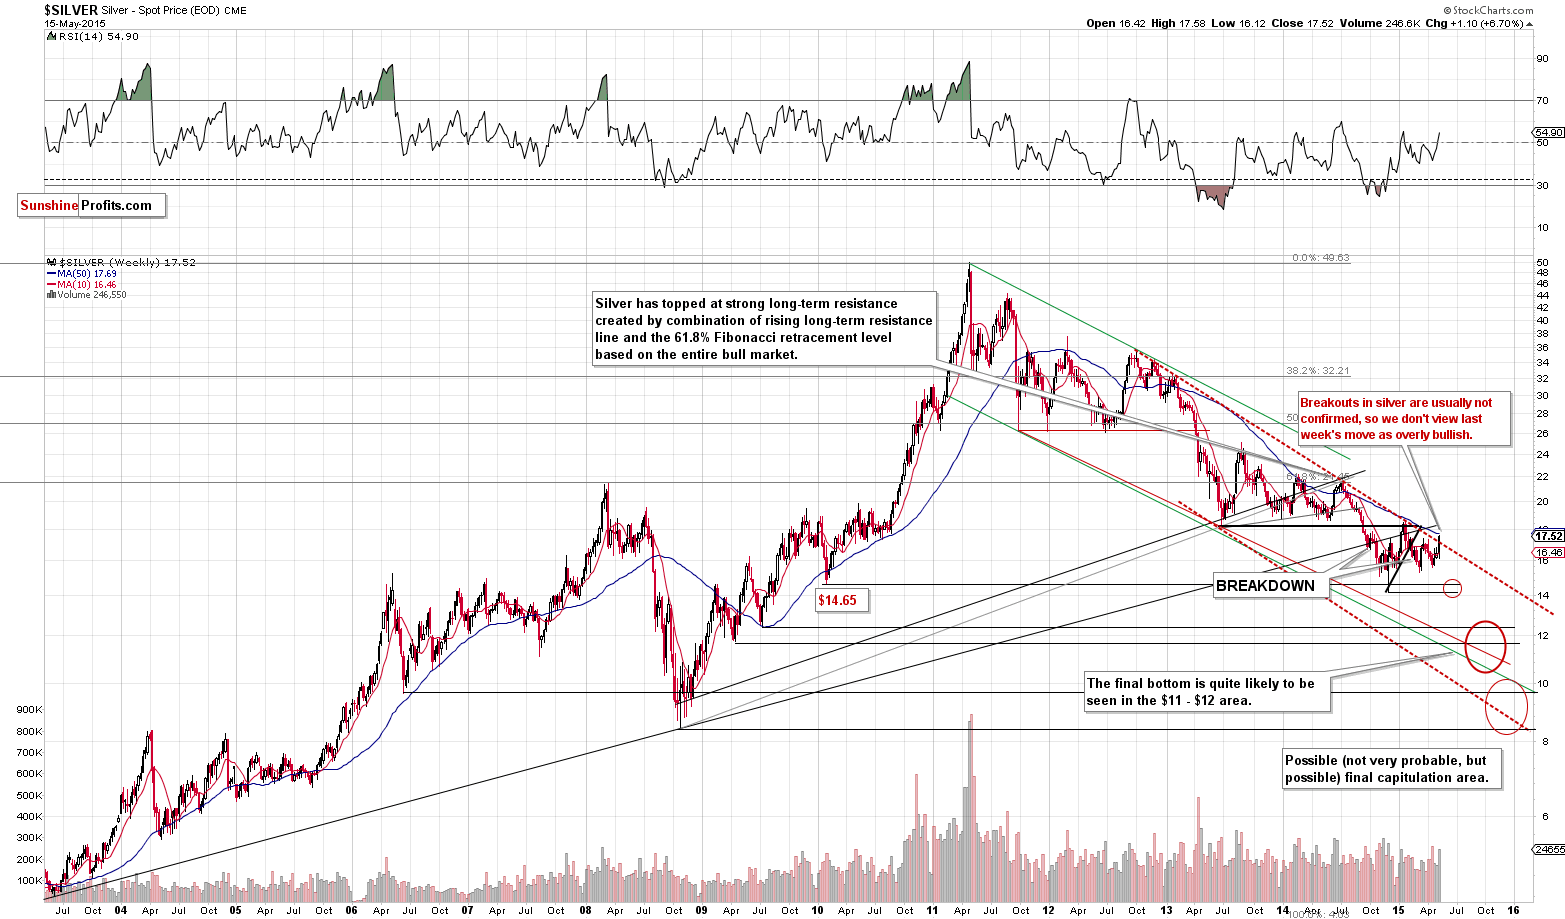Viewport: 1565px width, 919px height.
Task: Click the 900K volume axis label
Action: [28, 709]
